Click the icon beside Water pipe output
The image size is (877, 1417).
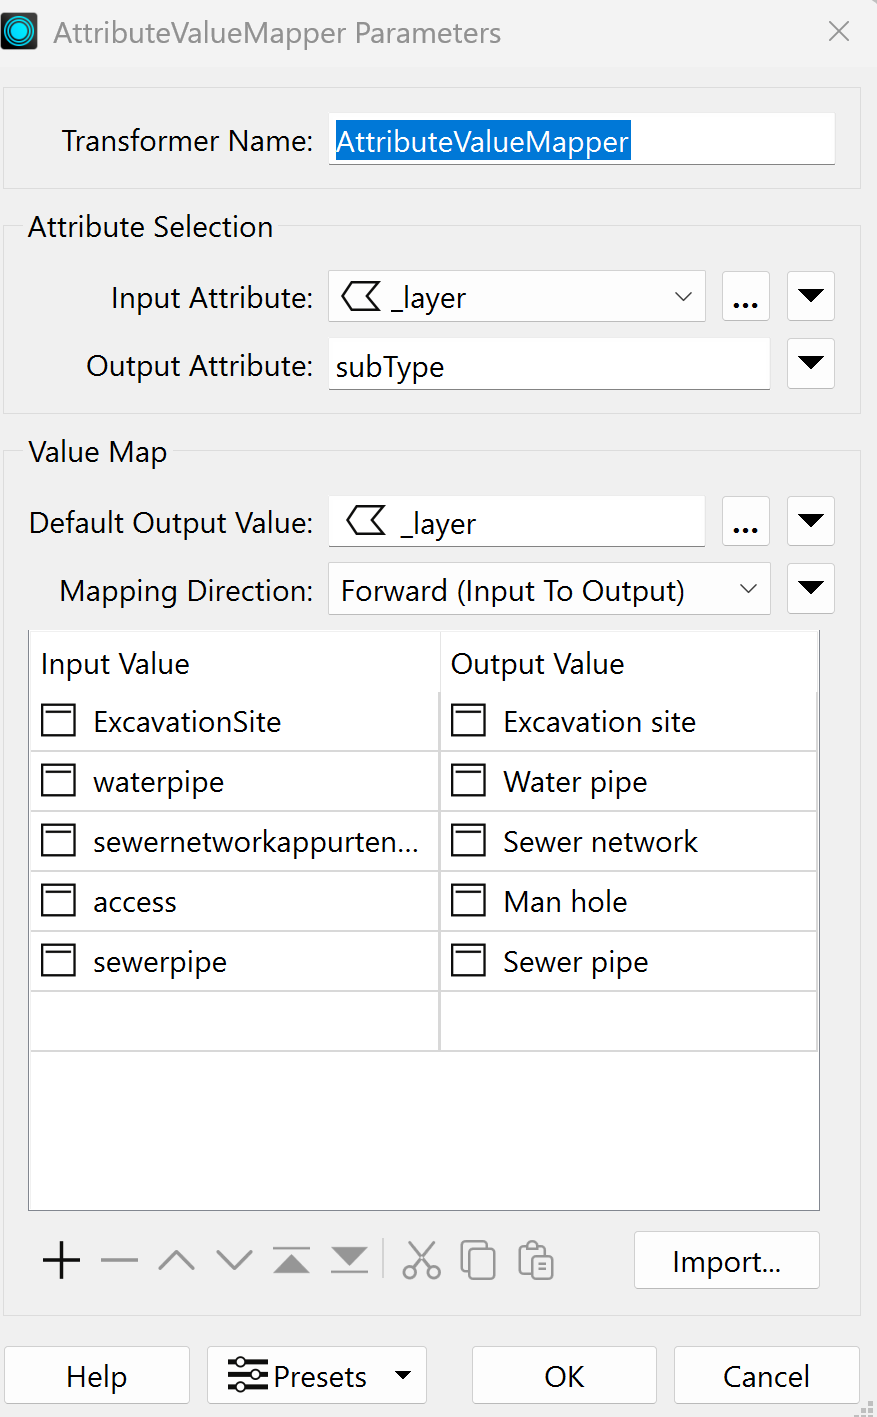click(x=469, y=780)
